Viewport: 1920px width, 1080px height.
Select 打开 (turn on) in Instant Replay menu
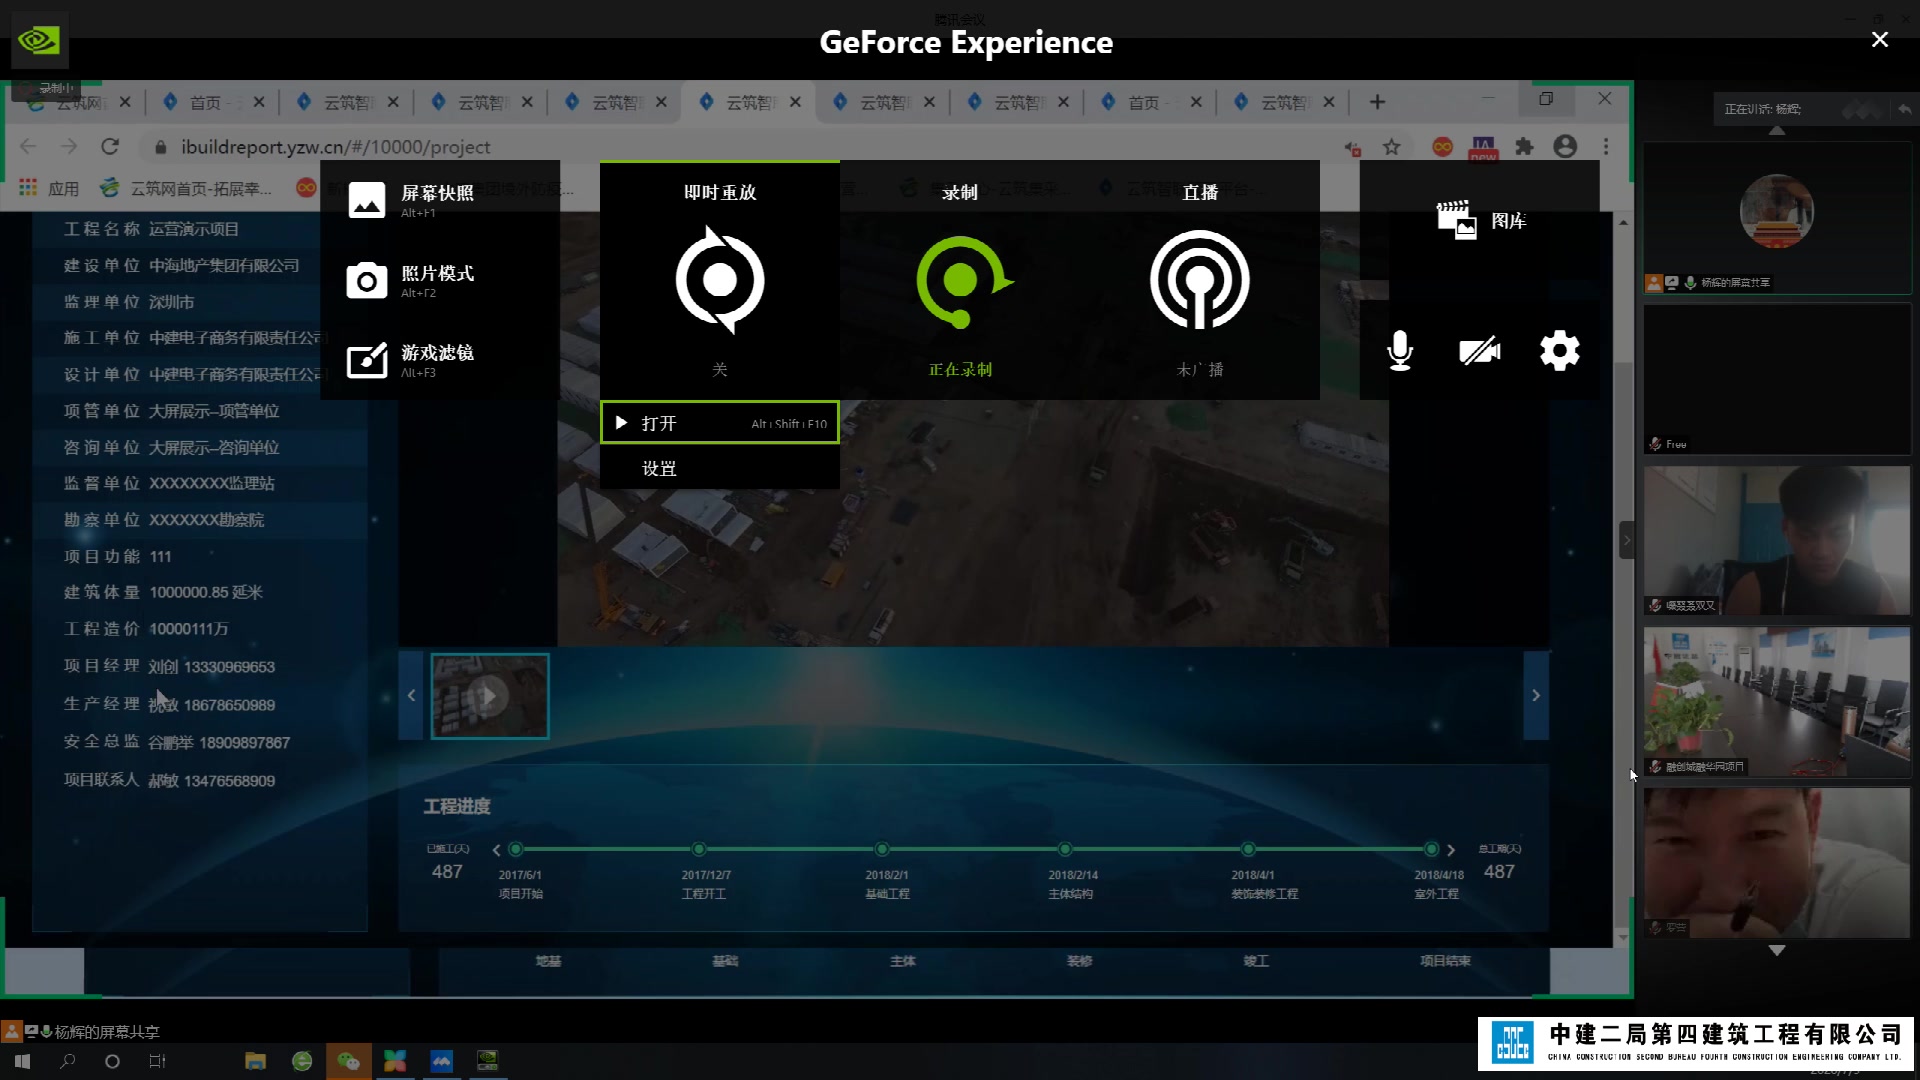(x=720, y=423)
